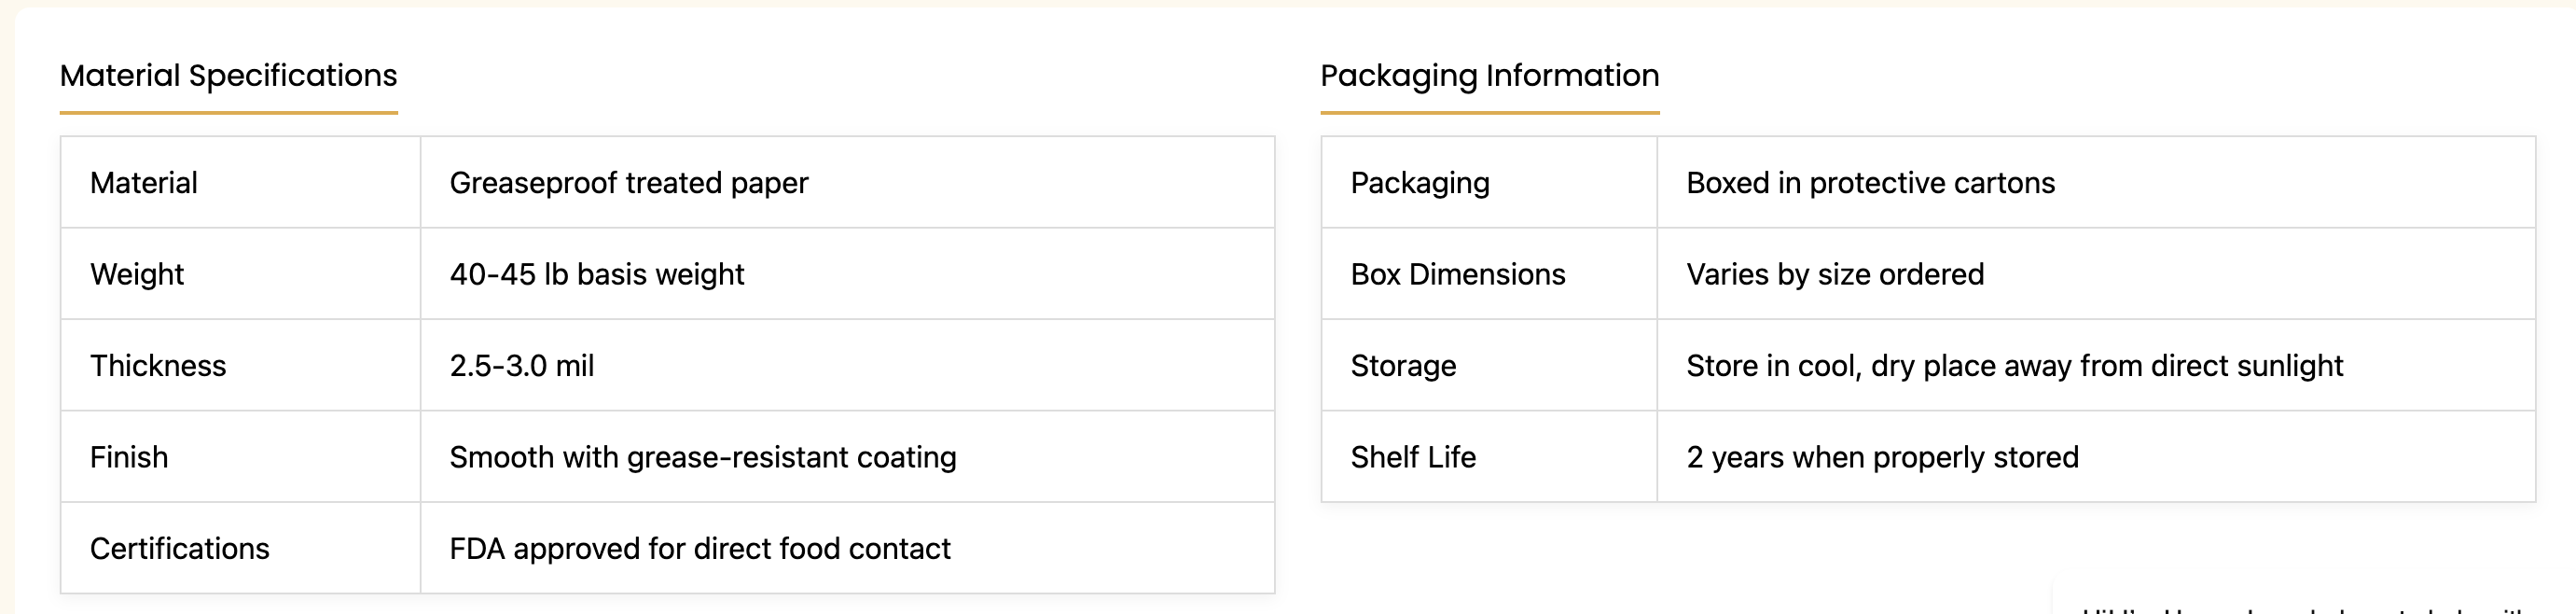Select the Finish row label
Viewport: 2576px width, 614px height.
tap(129, 457)
